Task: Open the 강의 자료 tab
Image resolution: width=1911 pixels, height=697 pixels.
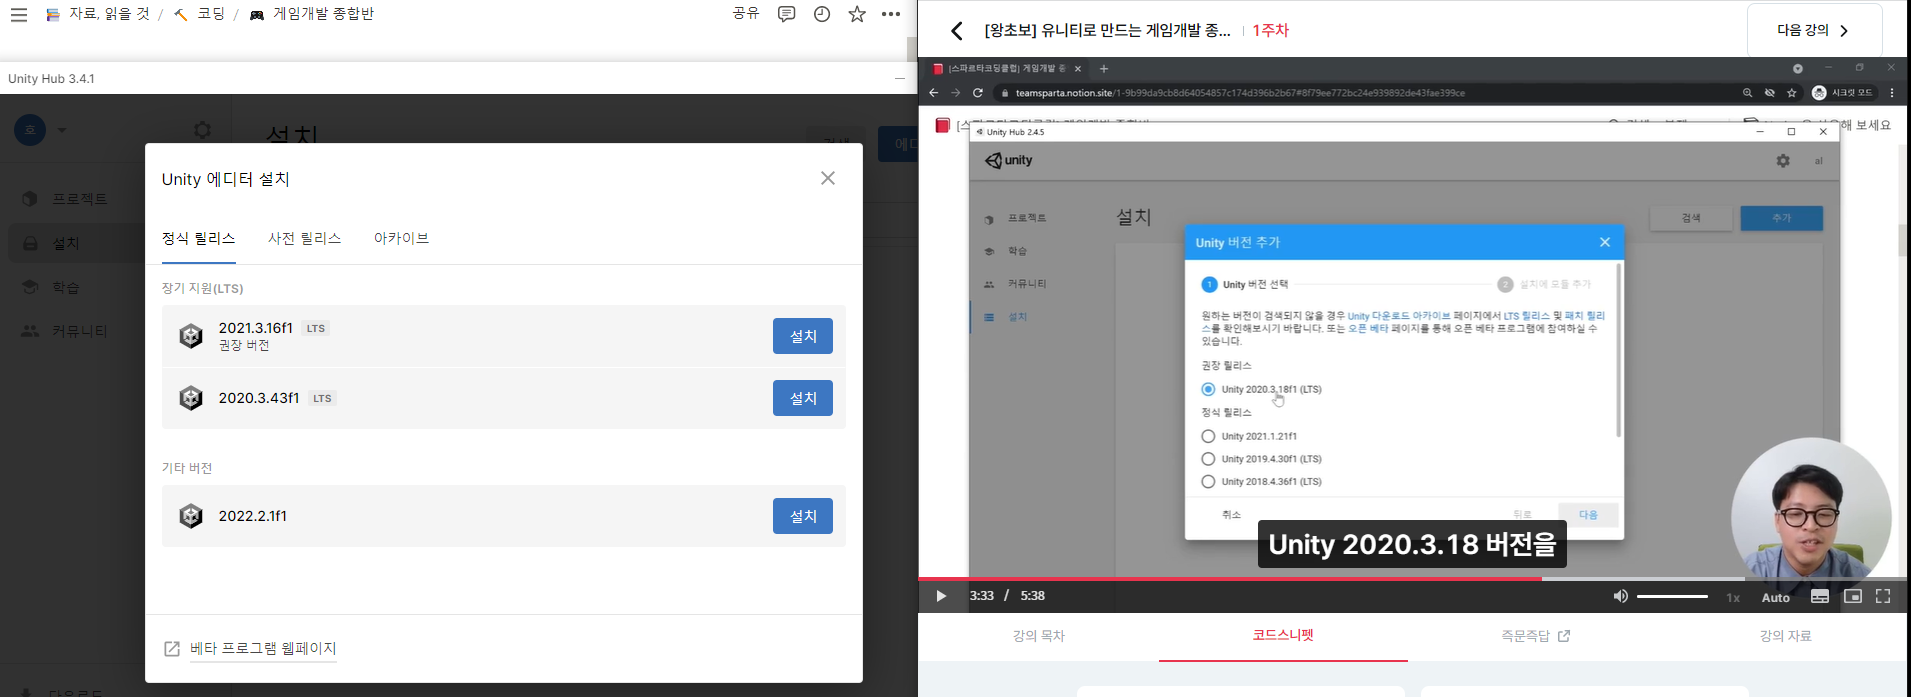Action: coord(1785,636)
